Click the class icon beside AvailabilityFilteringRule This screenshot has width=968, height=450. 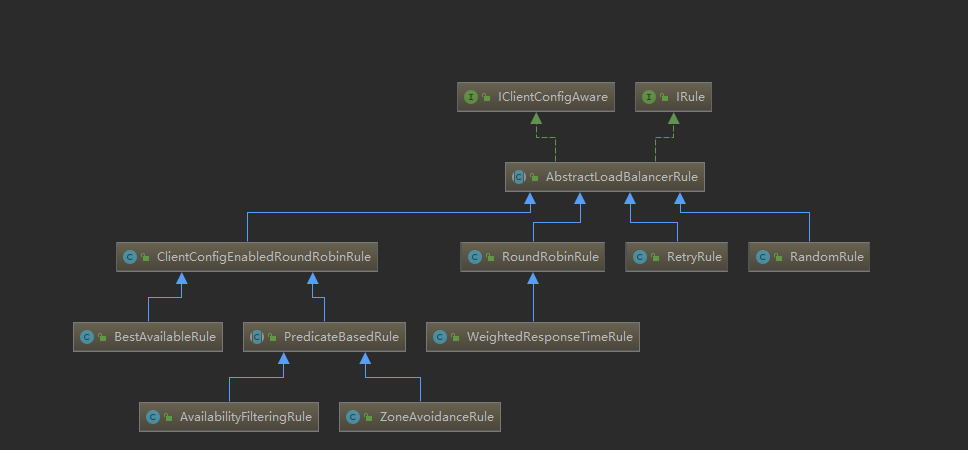click(x=153, y=417)
